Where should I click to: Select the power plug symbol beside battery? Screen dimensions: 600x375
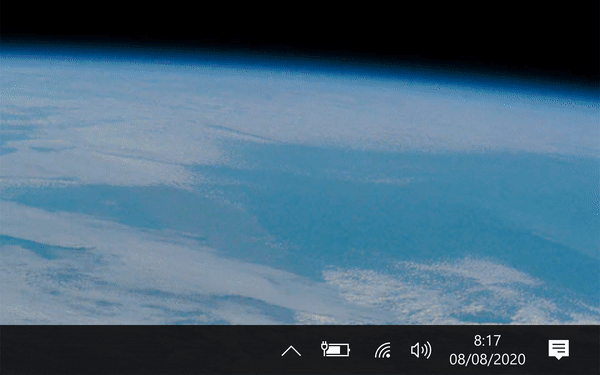[x=324, y=348]
